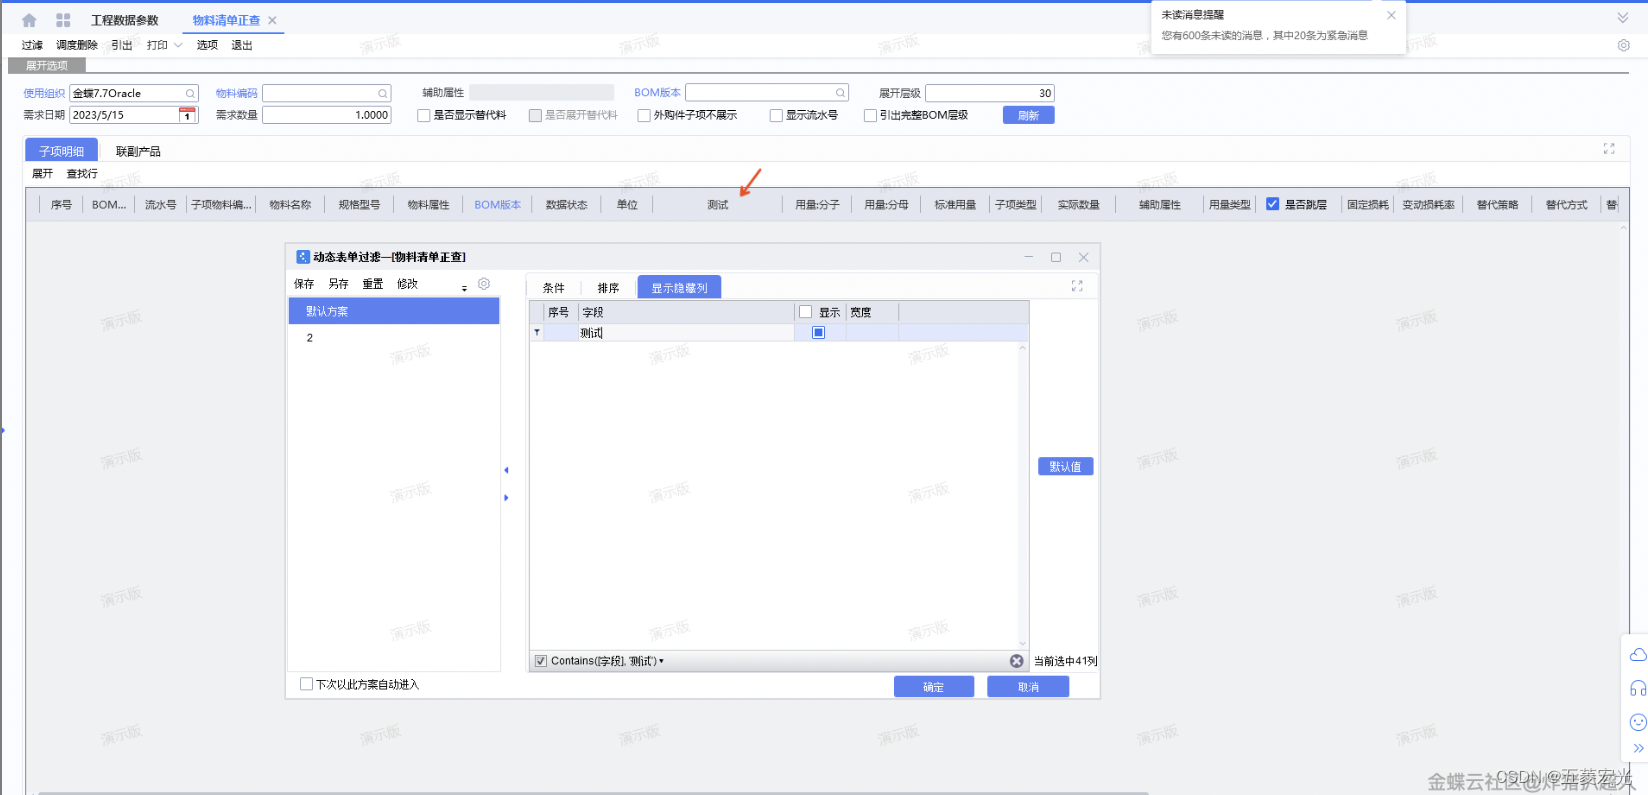The height and width of the screenshot is (795, 1648).
Task: Click the 需求数量 input field
Action: 326,115
